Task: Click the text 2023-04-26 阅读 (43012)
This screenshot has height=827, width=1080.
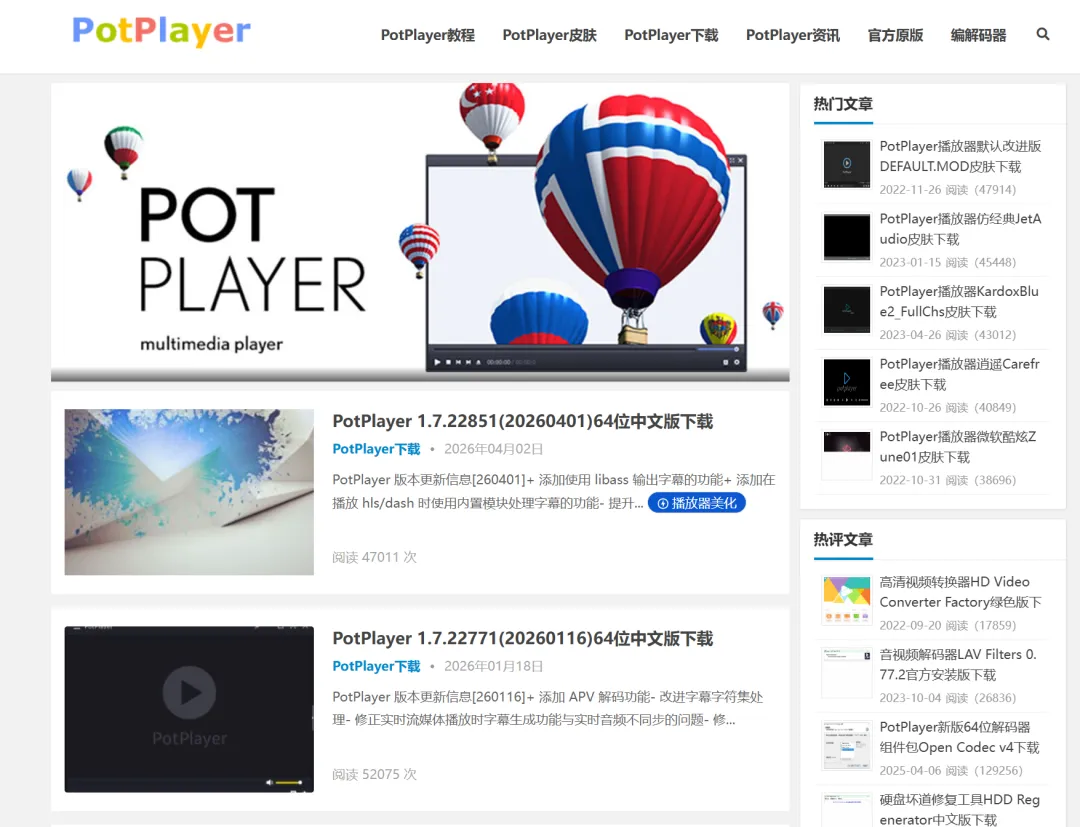Action: pyautogui.click(x=948, y=335)
